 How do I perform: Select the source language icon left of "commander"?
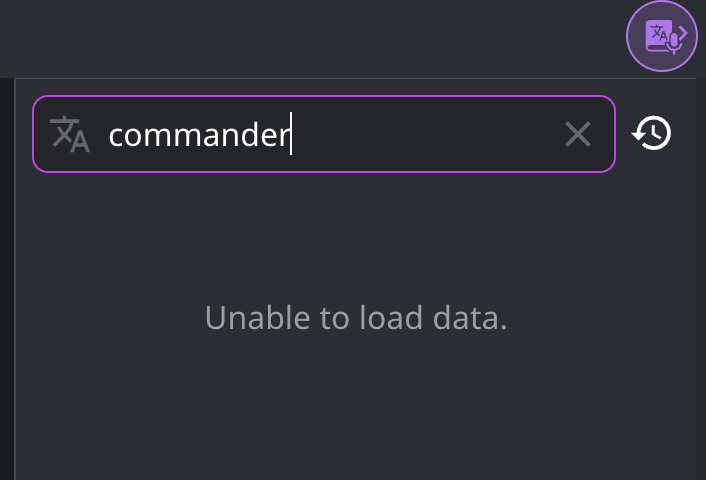[x=70, y=134]
